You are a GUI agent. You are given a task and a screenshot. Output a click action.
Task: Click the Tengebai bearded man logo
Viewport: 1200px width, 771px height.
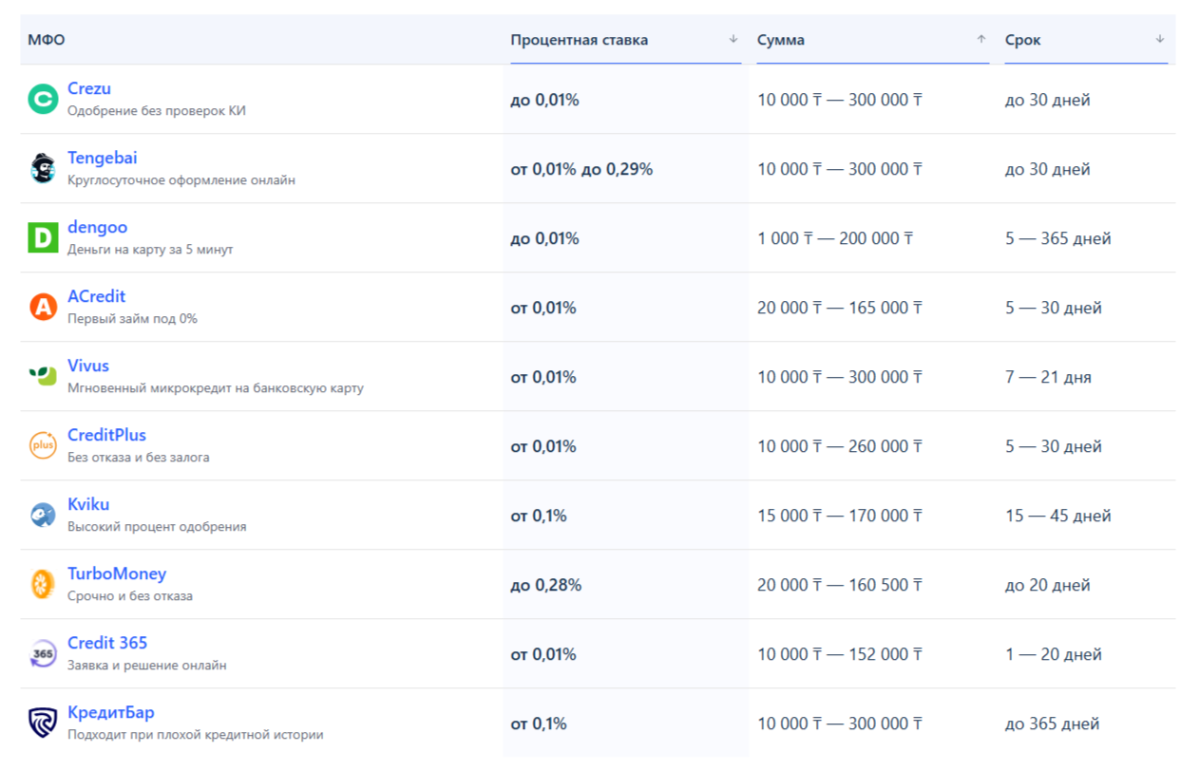coord(43,168)
